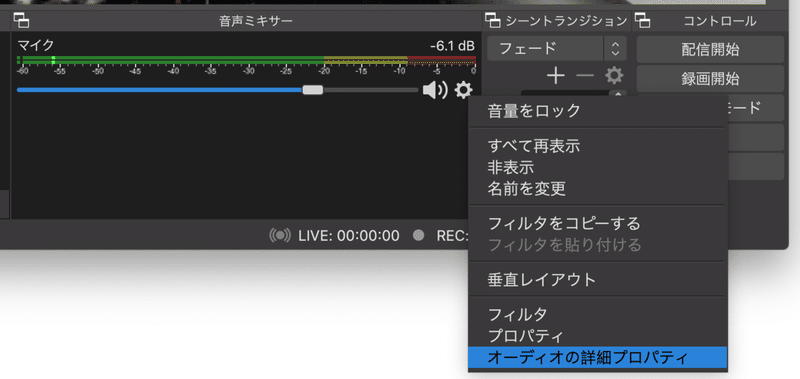Image resolution: width=800 pixels, height=379 pixels.
Task: Undock the コントロール panel icon
Action: click(x=643, y=20)
